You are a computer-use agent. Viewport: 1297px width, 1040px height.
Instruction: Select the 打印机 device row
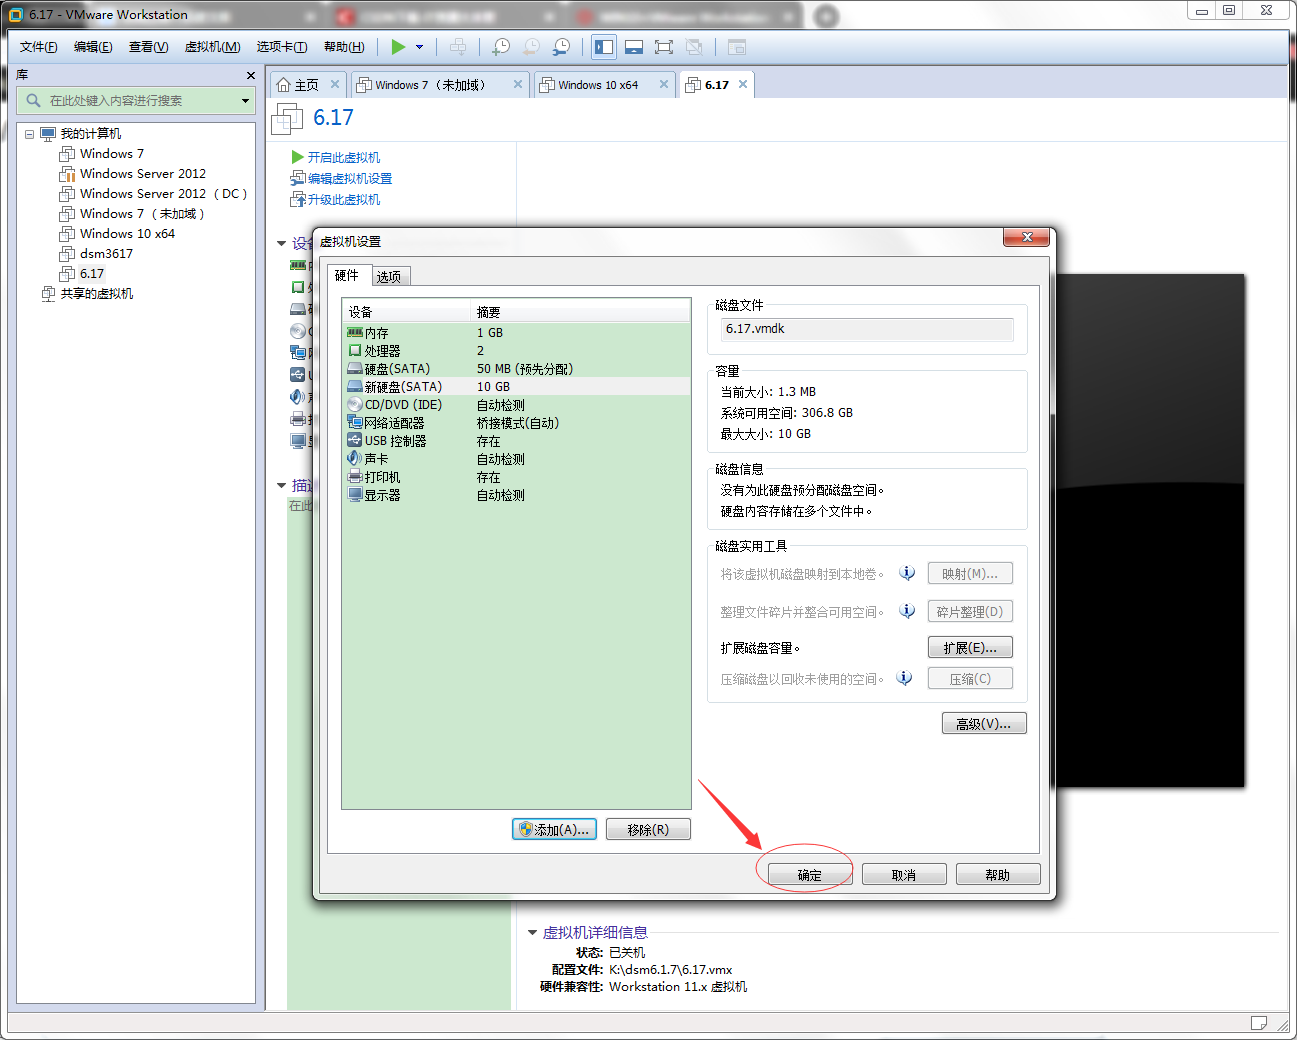click(x=516, y=477)
